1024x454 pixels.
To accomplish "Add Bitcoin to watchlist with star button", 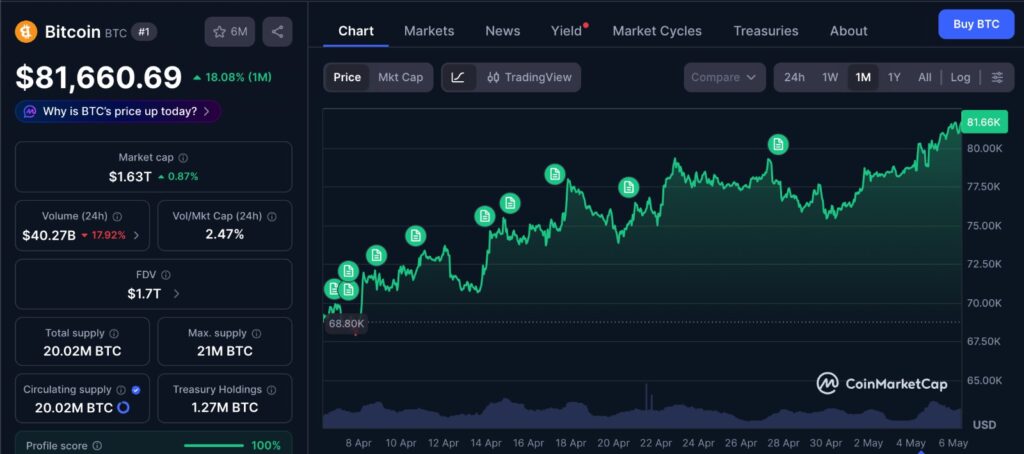I will 229,31.
